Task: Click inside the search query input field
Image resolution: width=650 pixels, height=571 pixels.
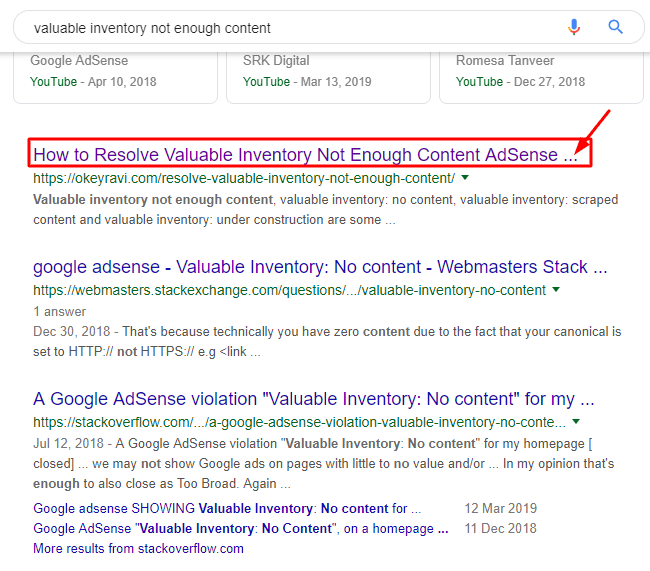Action: [x=290, y=28]
